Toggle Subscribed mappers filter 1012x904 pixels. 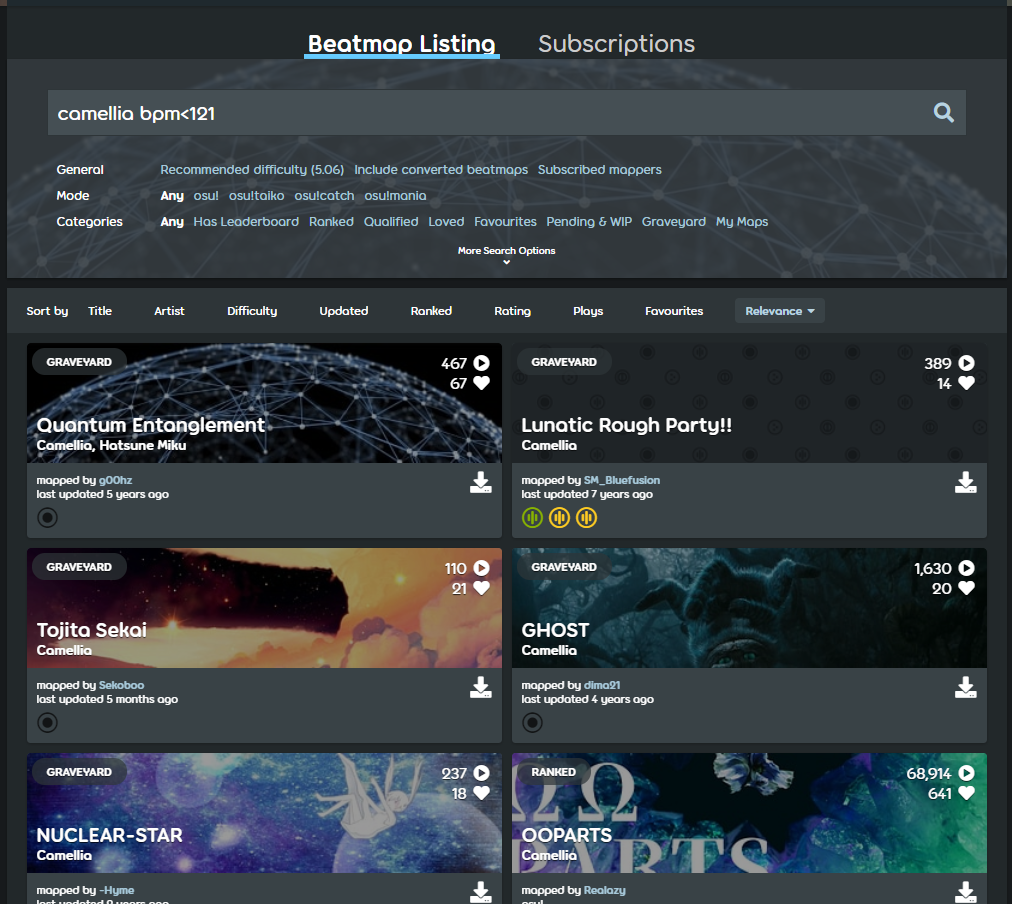600,170
